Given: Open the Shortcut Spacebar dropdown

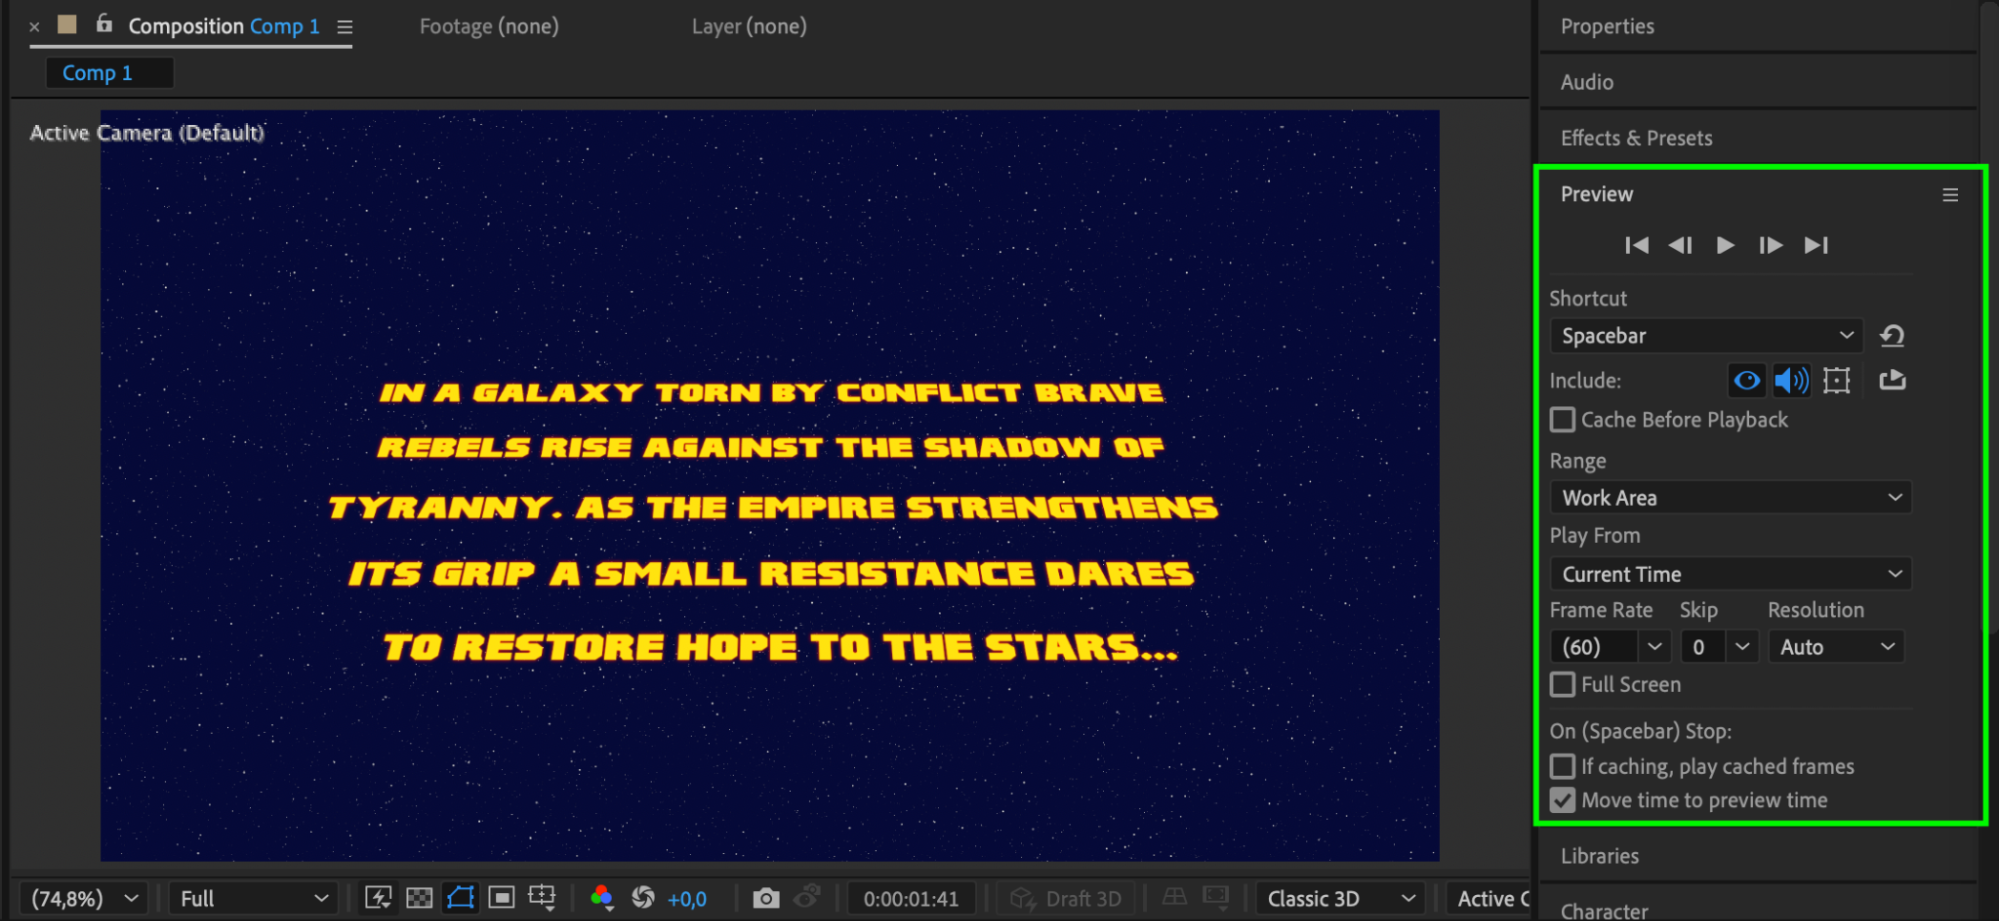Looking at the screenshot, I should (1706, 336).
